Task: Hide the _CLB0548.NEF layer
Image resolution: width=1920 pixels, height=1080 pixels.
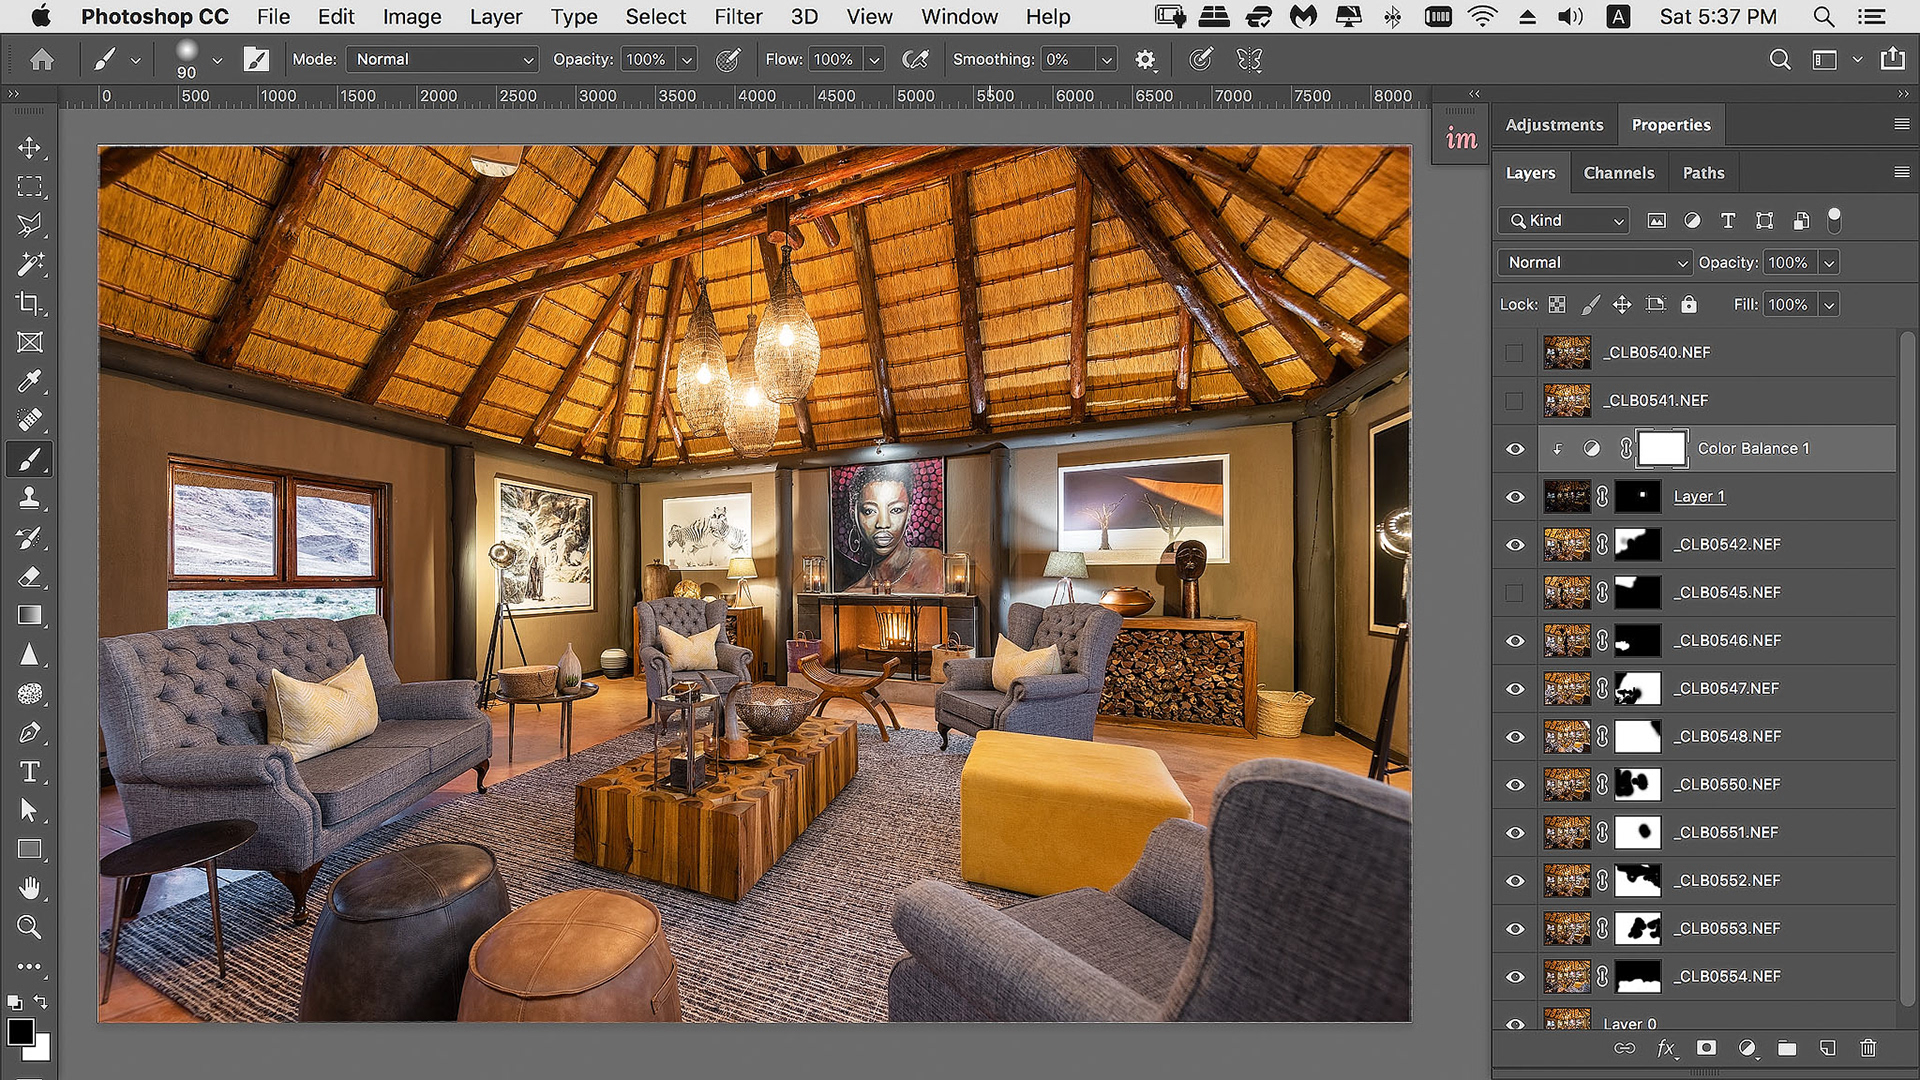Action: [1515, 737]
